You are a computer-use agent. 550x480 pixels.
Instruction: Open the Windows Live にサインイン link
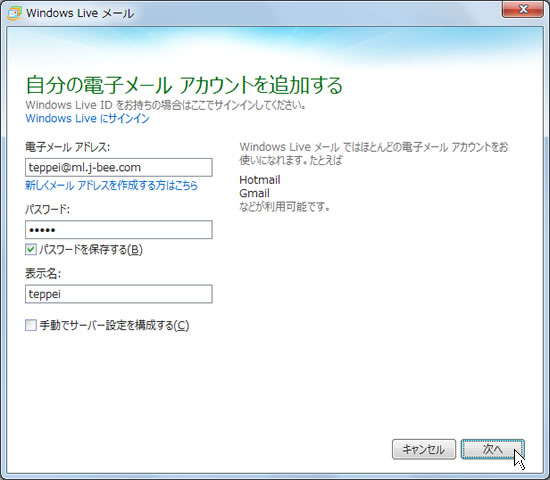(87, 119)
